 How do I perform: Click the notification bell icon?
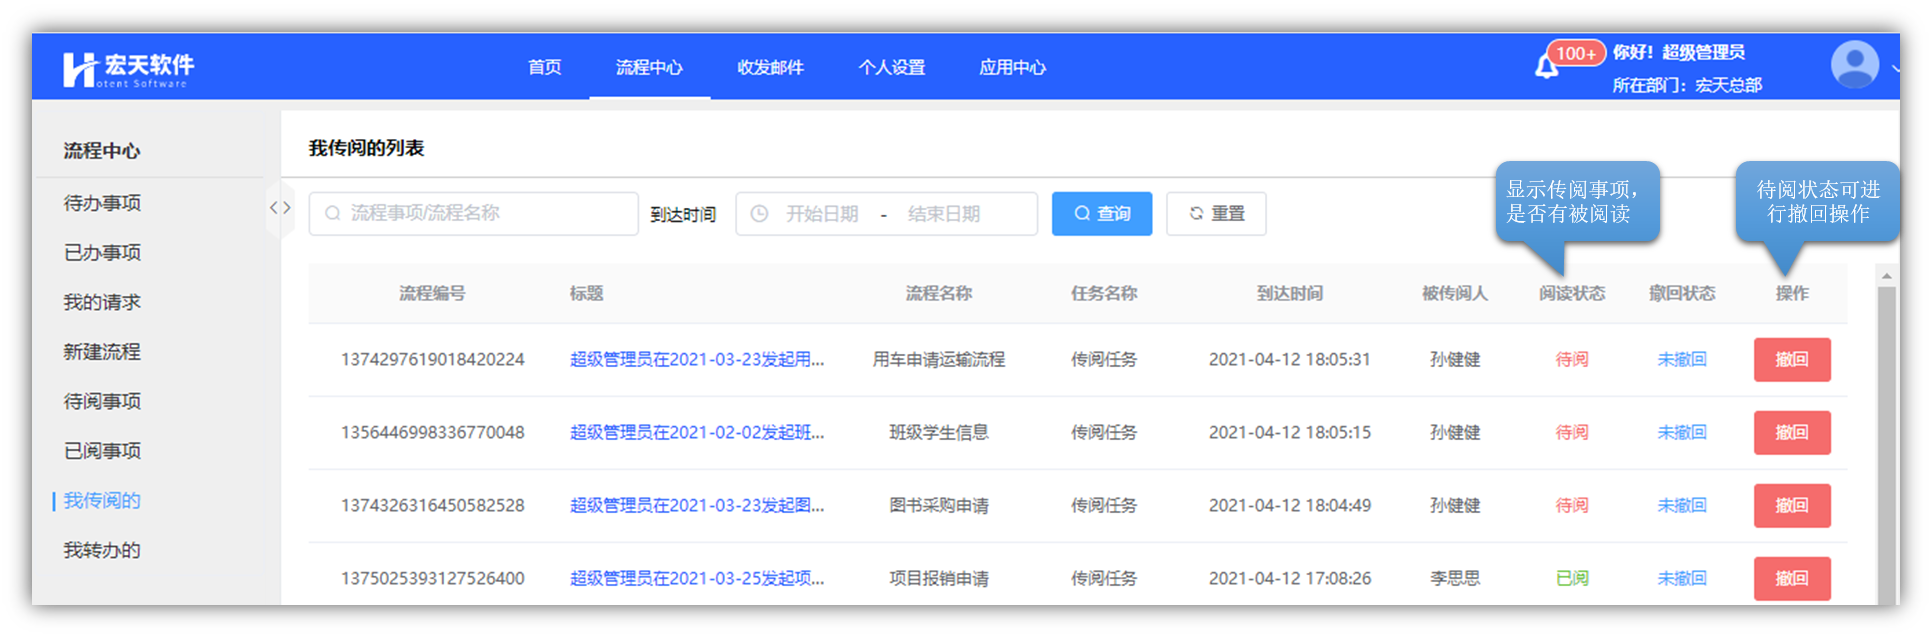(x=1546, y=68)
